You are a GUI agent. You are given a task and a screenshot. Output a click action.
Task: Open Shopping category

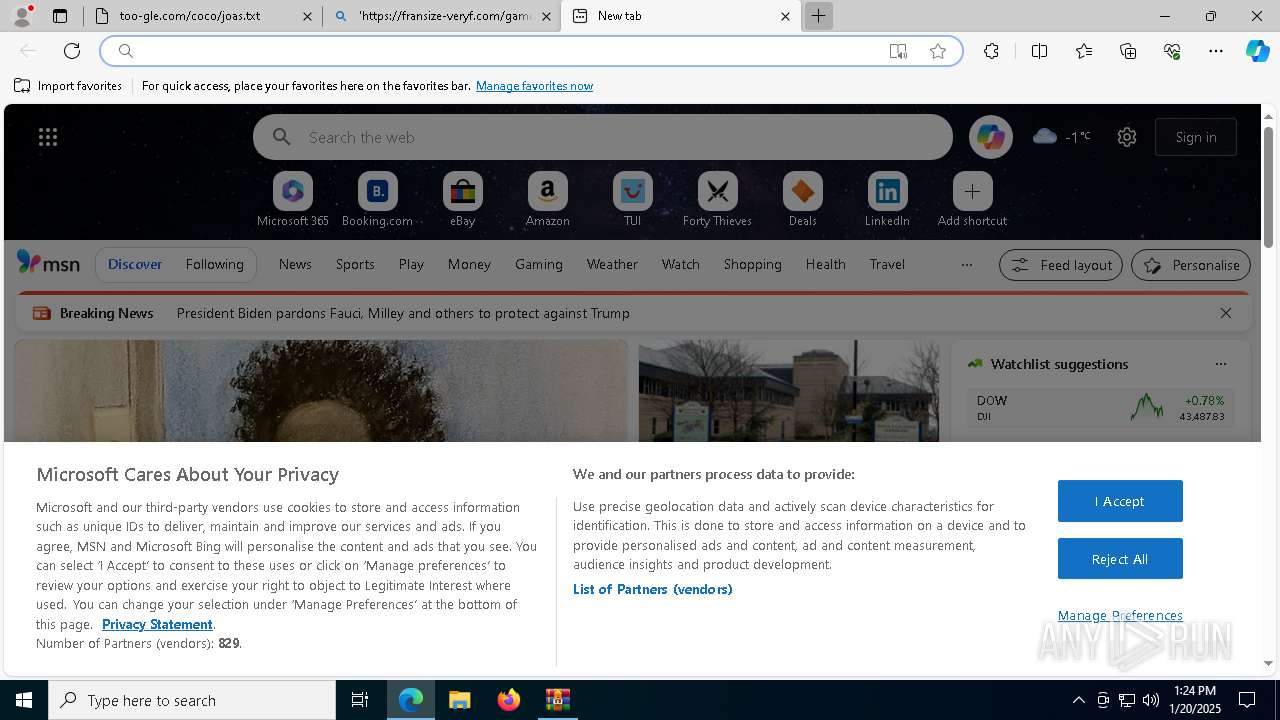(753, 264)
